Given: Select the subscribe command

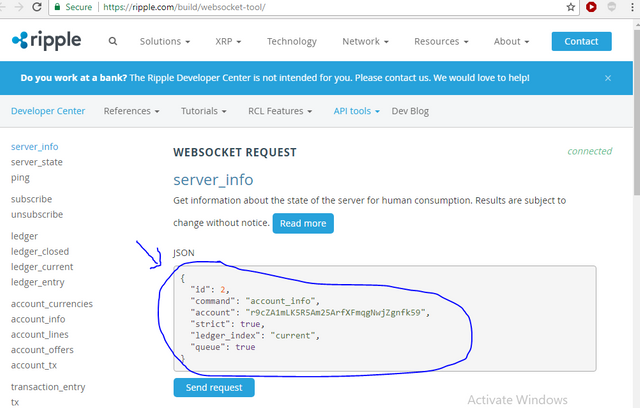Looking at the screenshot, I should tap(31, 199).
